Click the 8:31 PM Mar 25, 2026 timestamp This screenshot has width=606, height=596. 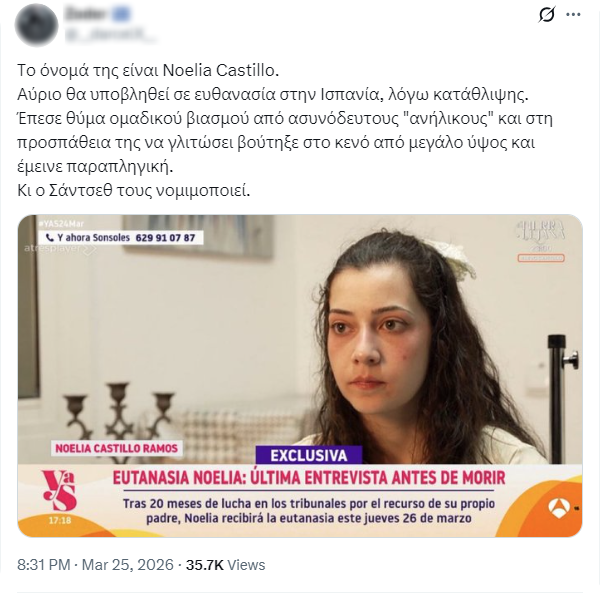(95, 565)
